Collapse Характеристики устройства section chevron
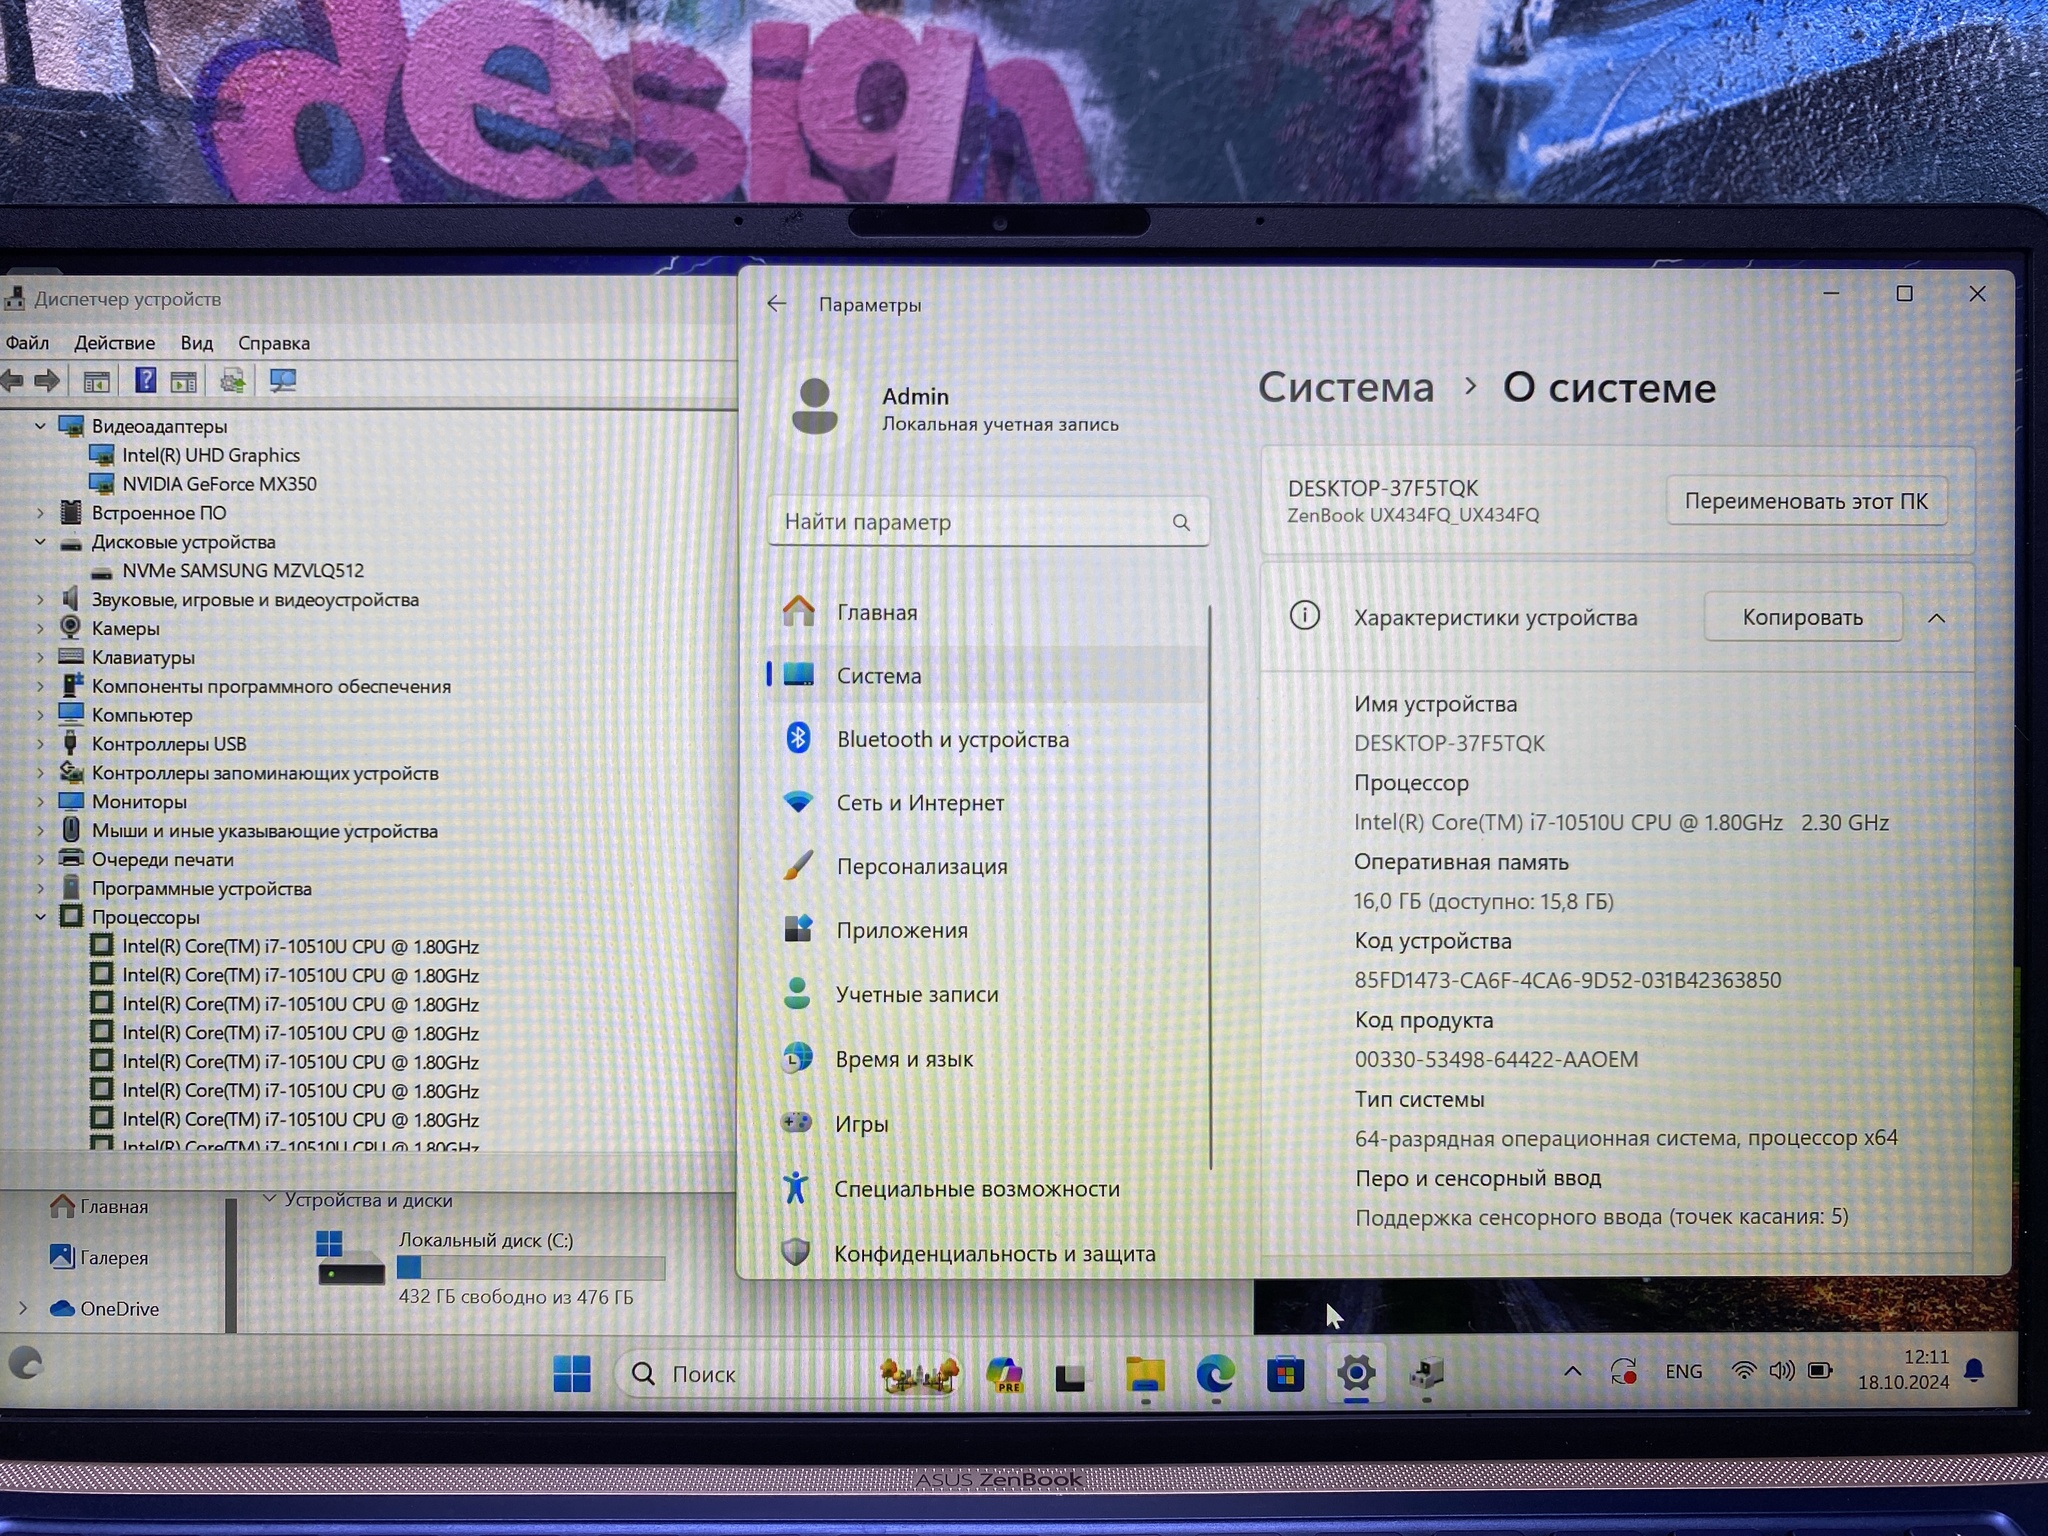The width and height of the screenshot is (2048, 1536). click(x=1936, y=618)
